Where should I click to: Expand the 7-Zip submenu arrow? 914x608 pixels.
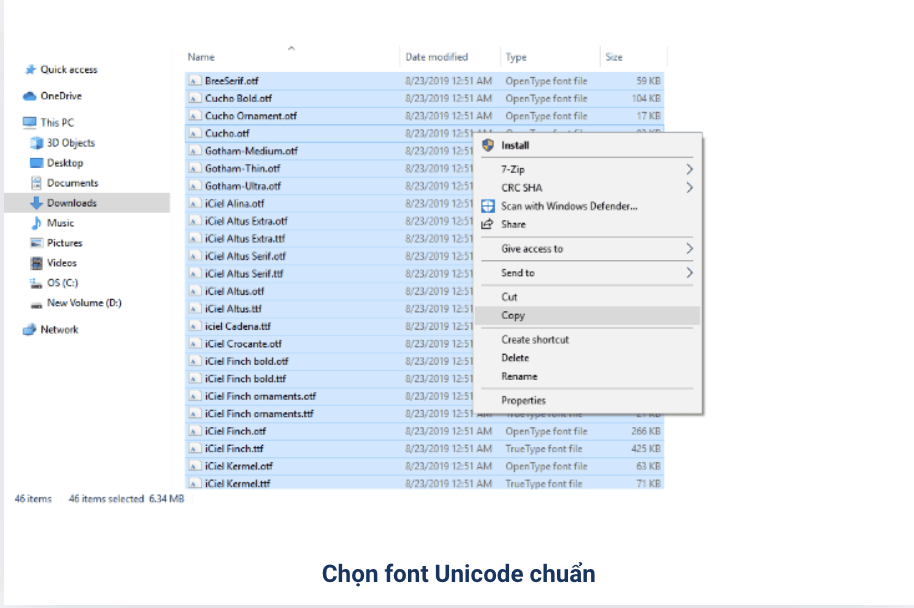(x=689, y=170)
